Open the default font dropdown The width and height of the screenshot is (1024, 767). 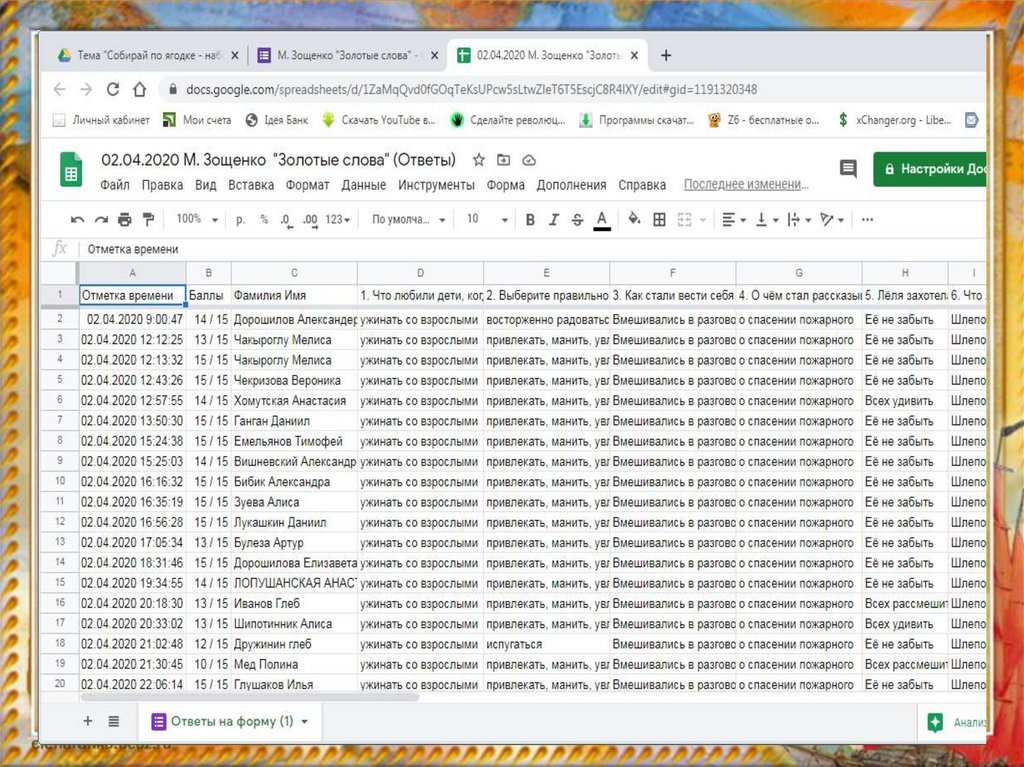406,220
